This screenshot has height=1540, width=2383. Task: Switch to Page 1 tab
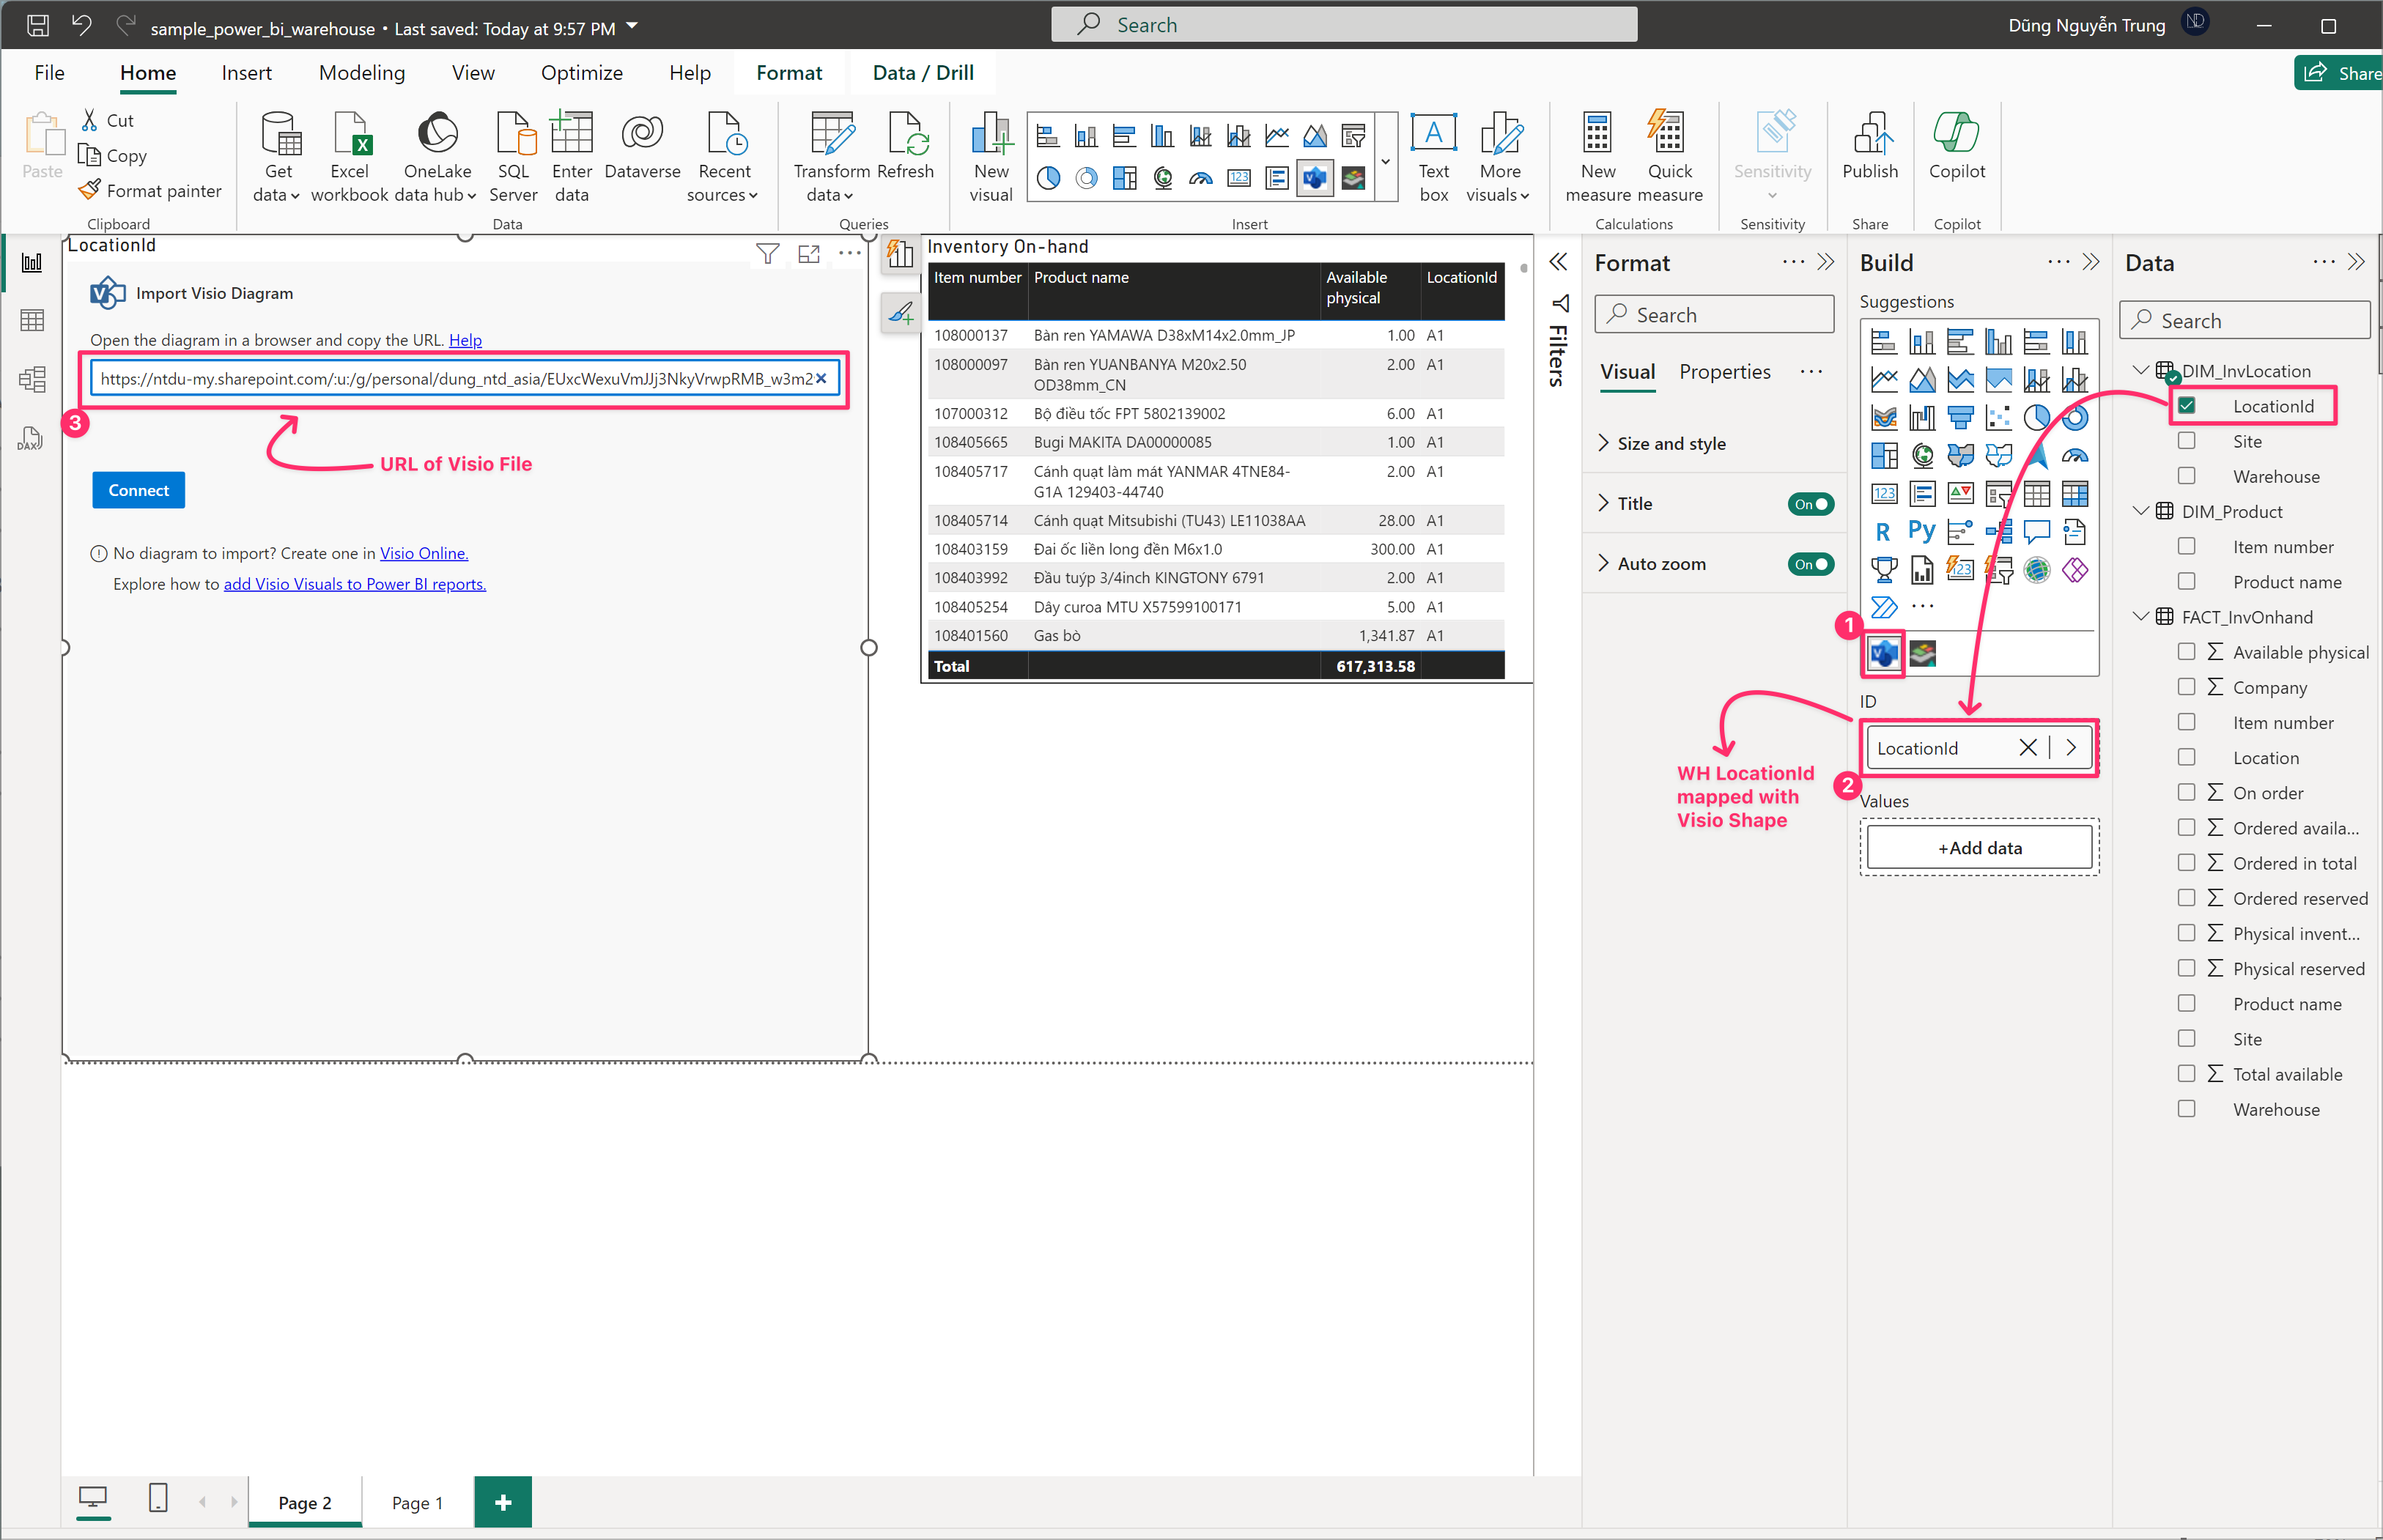pyautogui.click(x=417, y=1502)
